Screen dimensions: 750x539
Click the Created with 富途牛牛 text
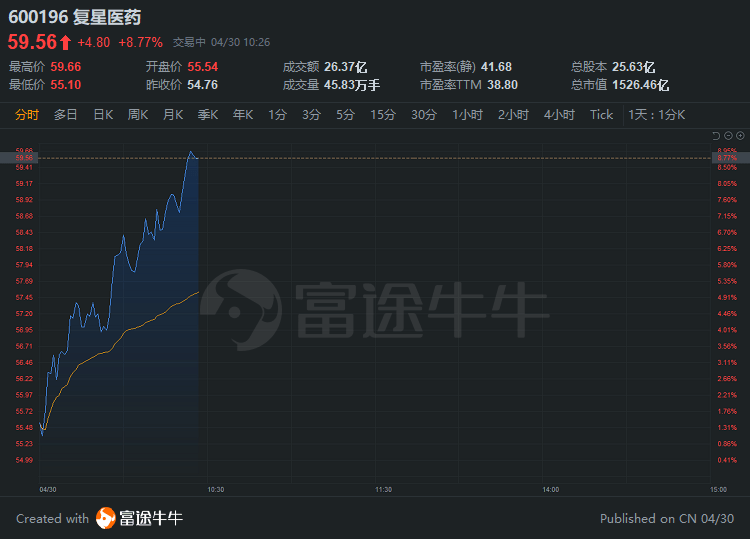pos(99,518)
